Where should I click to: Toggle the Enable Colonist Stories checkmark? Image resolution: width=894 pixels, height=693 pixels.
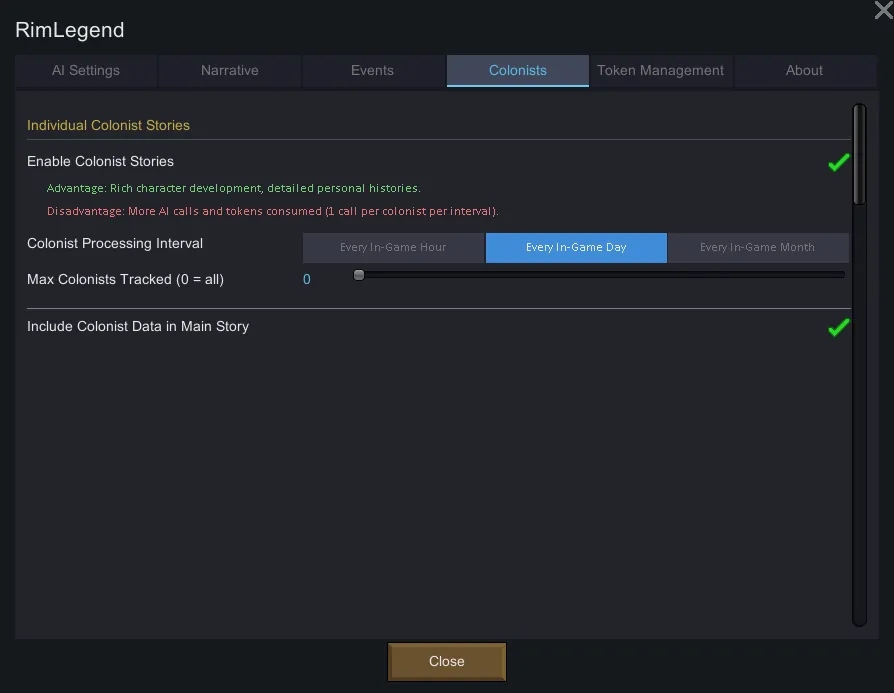click(838, 162)
